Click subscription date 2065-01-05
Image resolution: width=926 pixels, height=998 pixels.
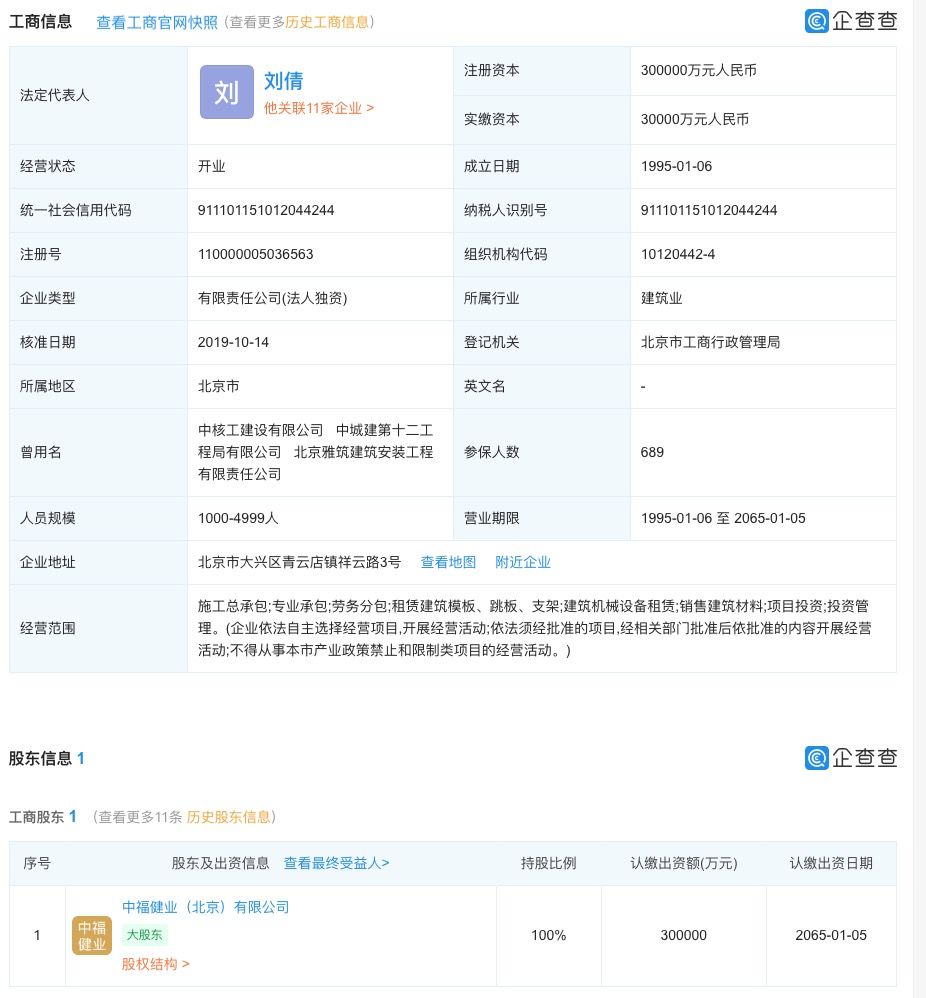tap(831, 935)
